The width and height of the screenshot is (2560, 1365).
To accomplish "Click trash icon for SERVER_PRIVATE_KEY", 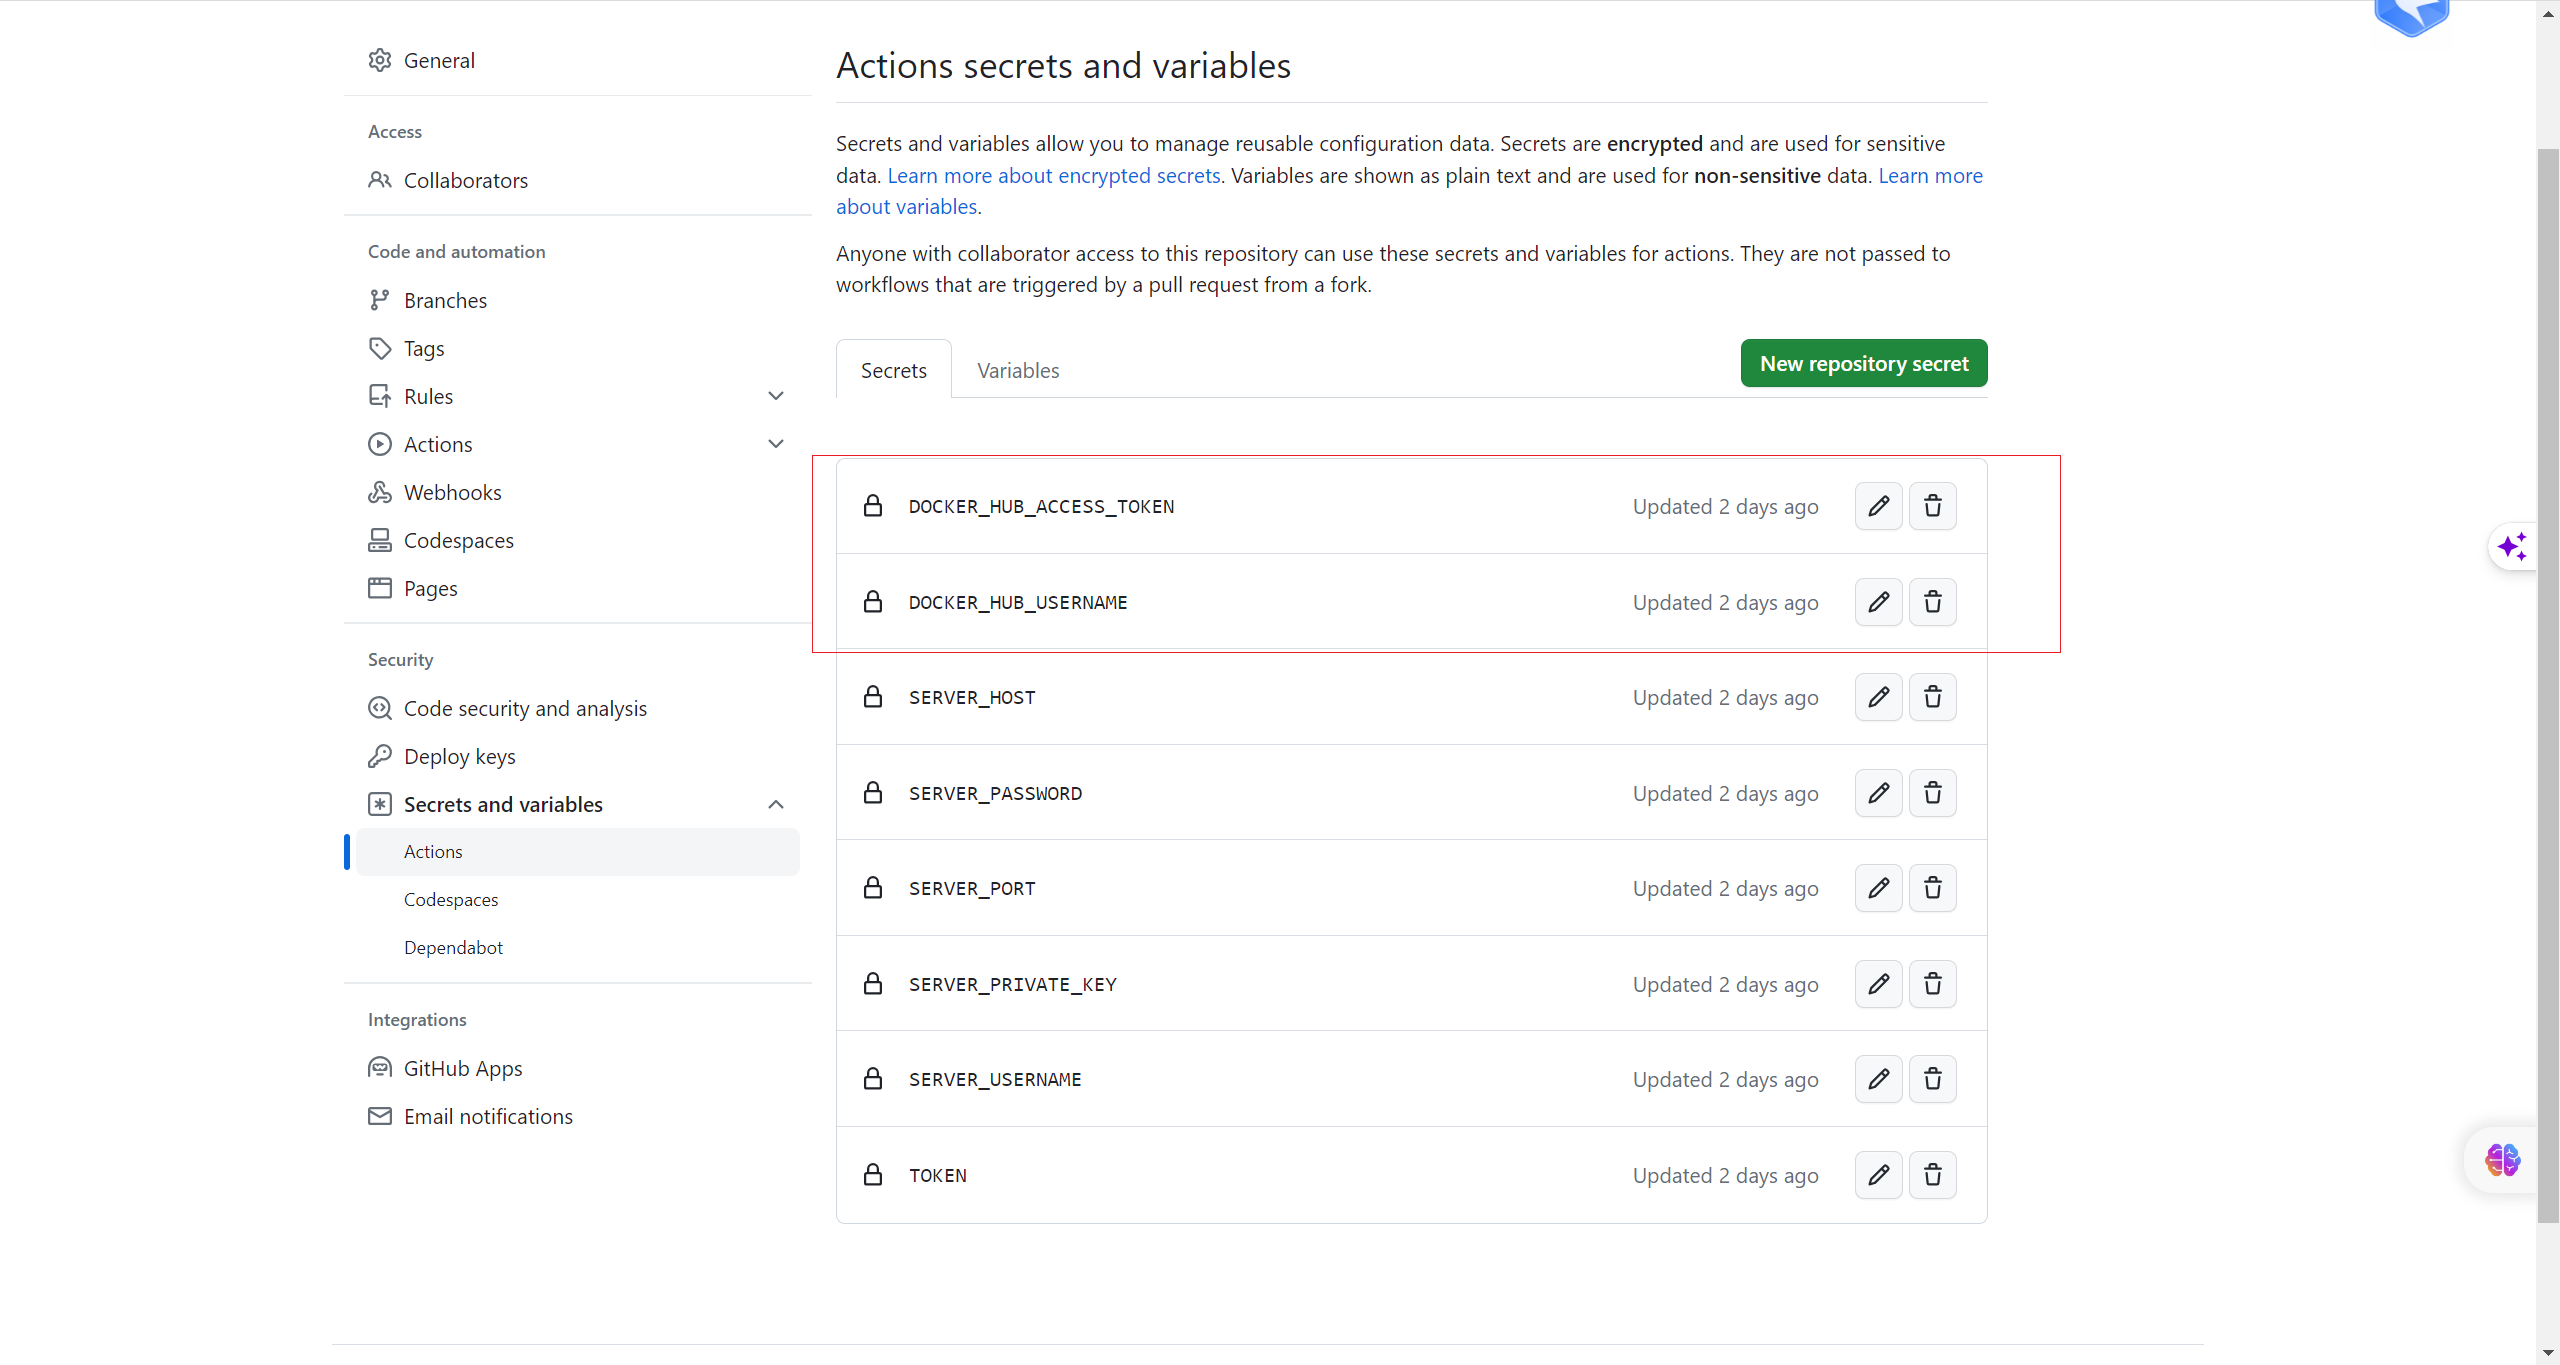I will point(1932,984).
